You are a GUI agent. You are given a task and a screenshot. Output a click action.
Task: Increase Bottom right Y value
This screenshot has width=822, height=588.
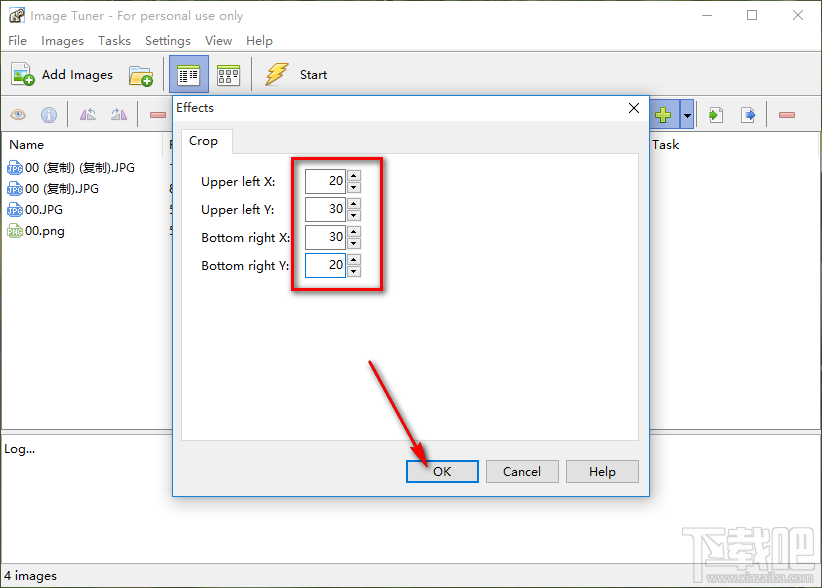pyautogui.click(x=354, y=259)
